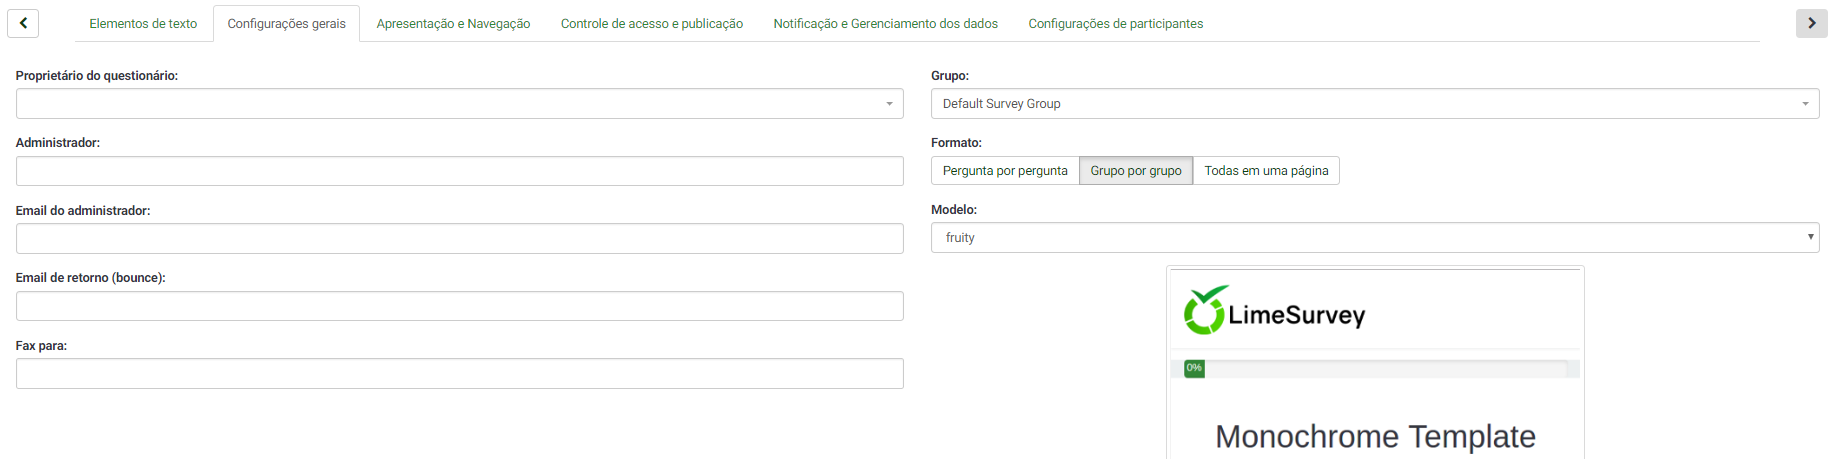Click the right tab scroll arrow

click(x=1811, y=23)
